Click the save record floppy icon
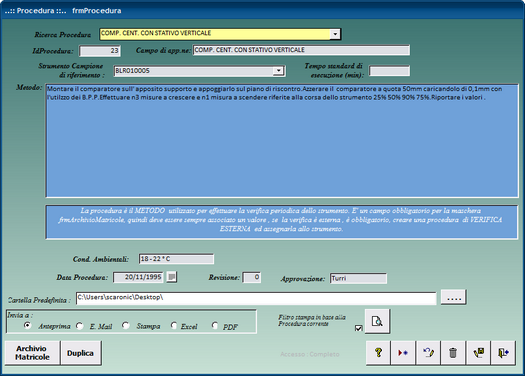This screenshot has height=376, width=525. coord(478,353)
